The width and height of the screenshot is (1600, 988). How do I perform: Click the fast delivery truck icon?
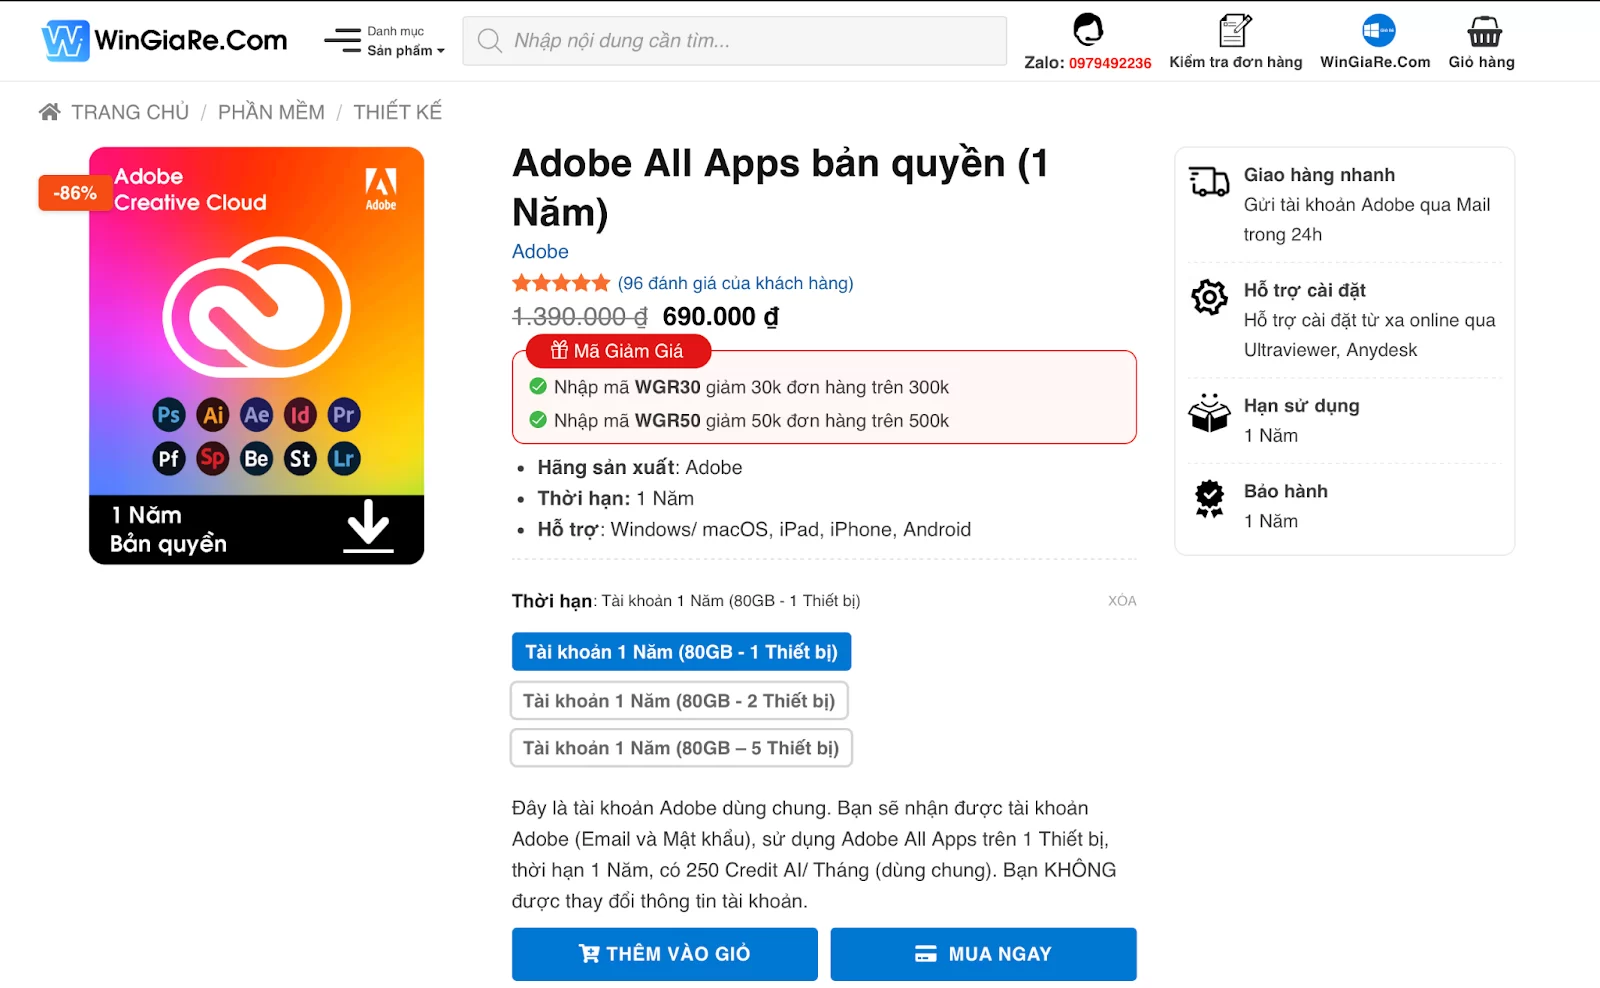1209,181
